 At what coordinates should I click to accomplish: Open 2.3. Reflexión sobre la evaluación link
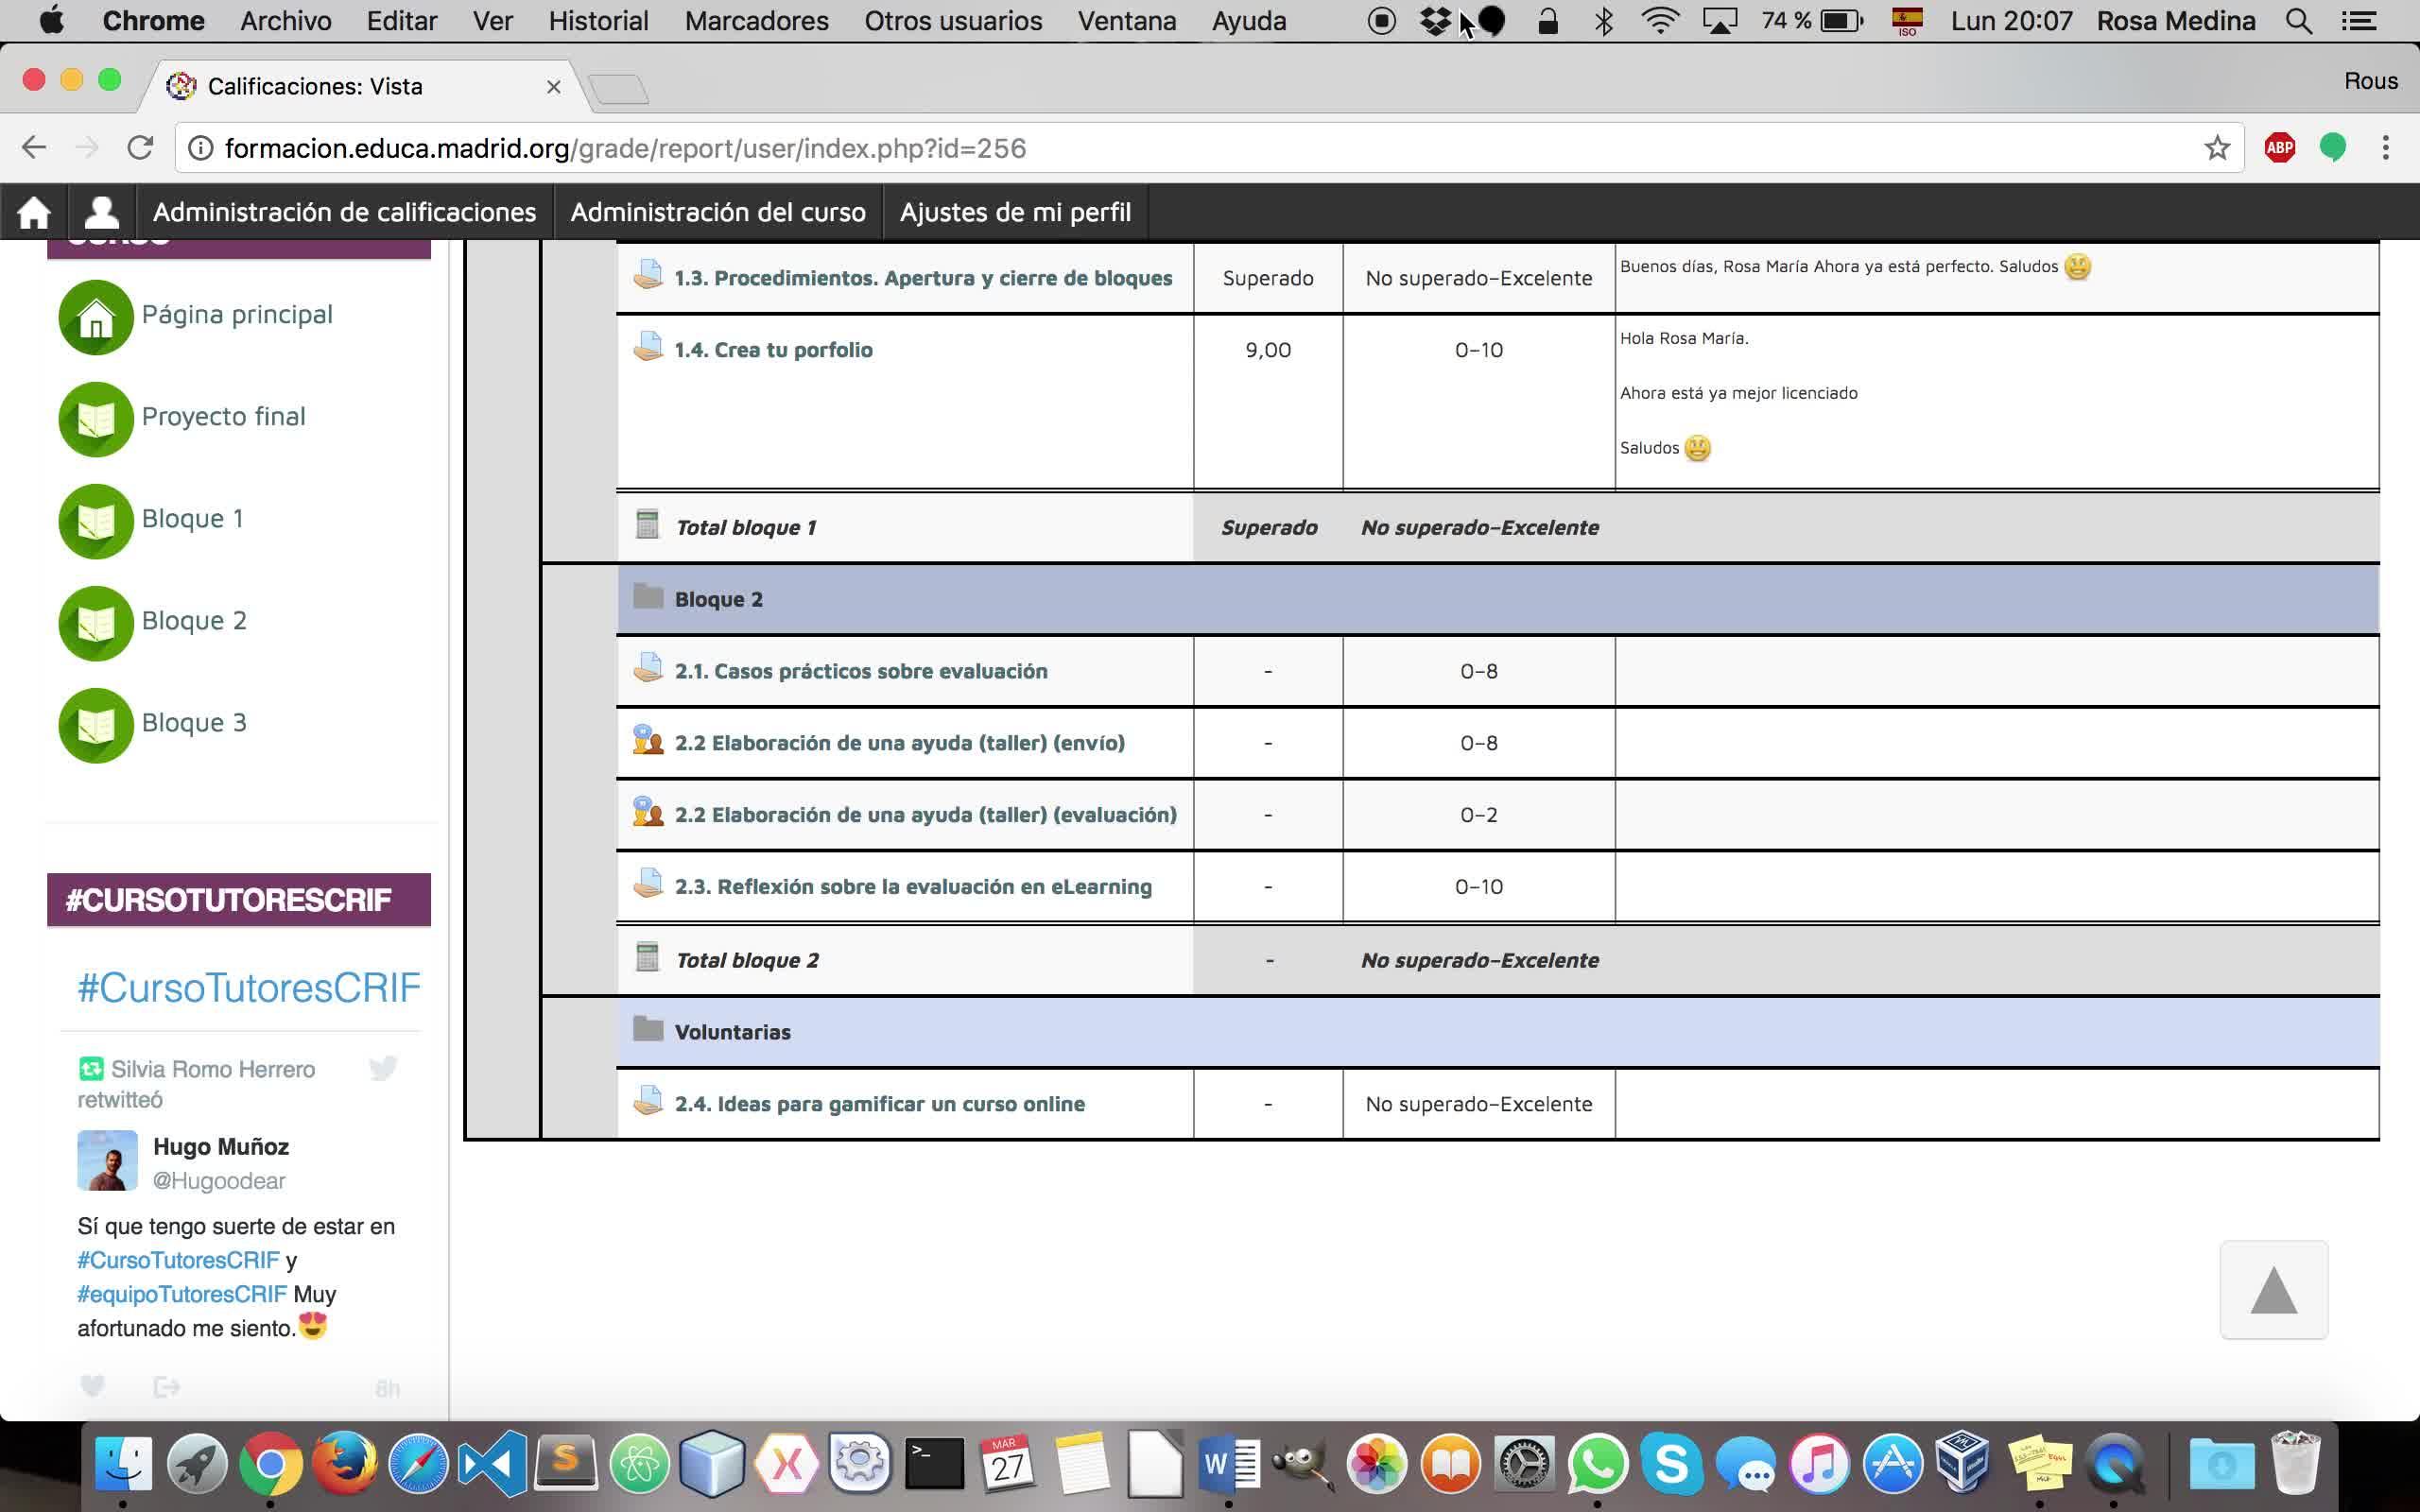(x=912, y=887)
